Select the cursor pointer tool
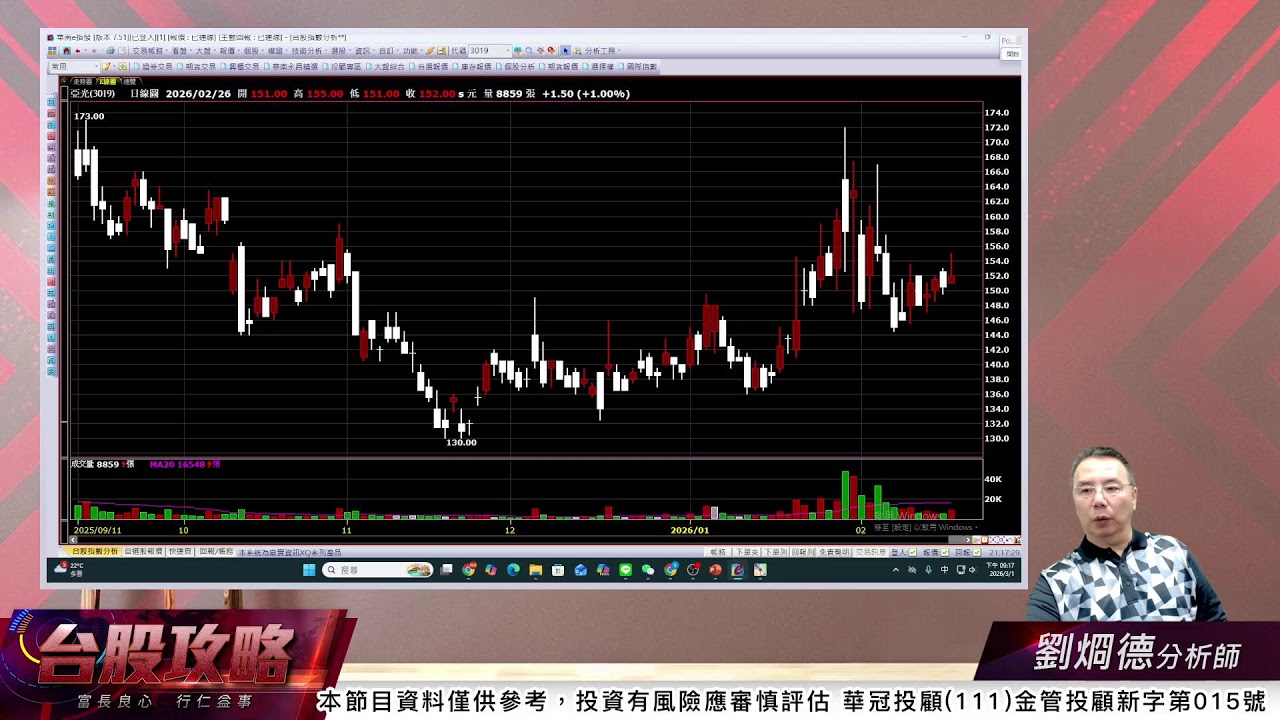This screenshot has height=720, width=1280. [x=565, y=50]
